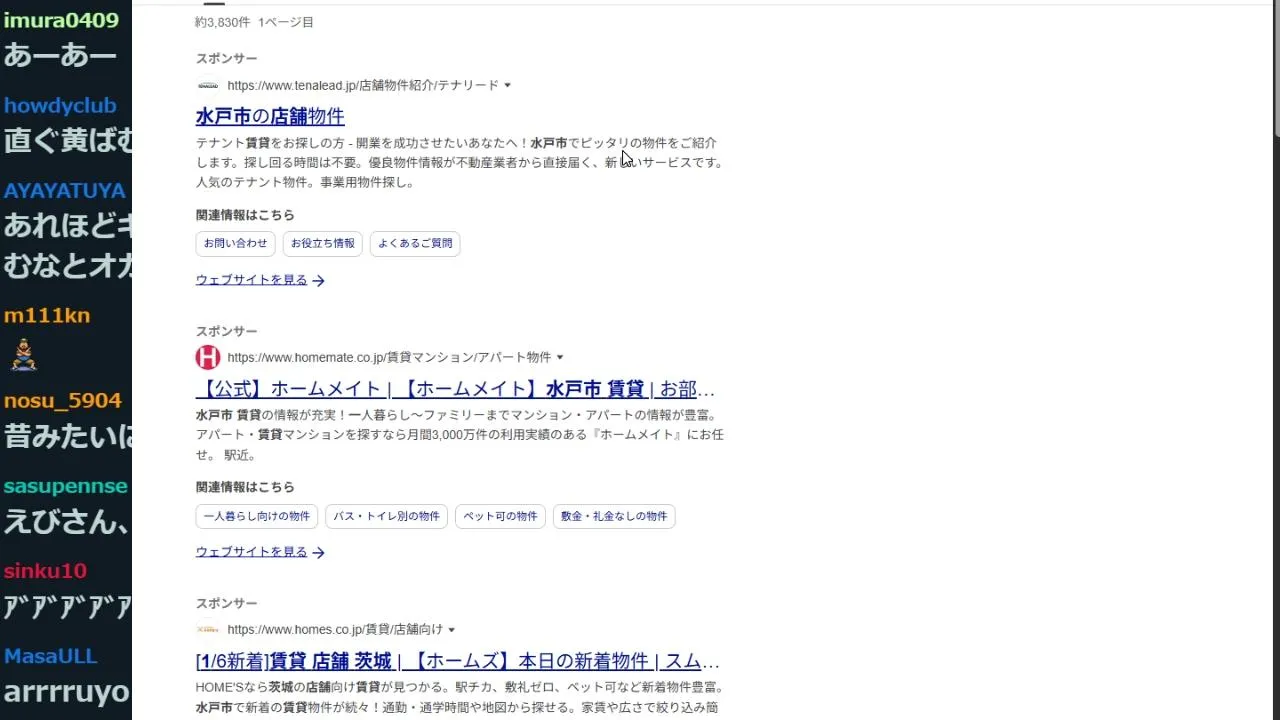Click the tenalead site favicon
The image size is (1280, 720).
coord(208,85)
